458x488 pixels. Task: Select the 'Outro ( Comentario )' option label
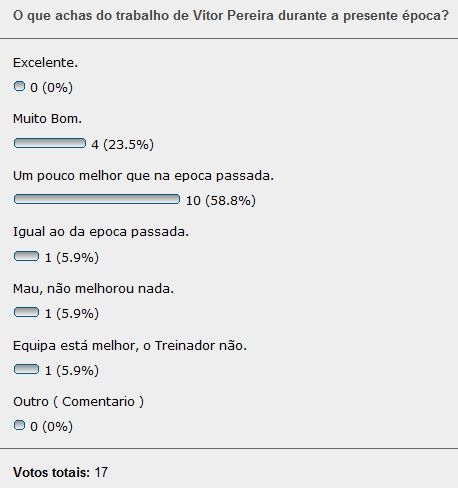coord(78,402)
